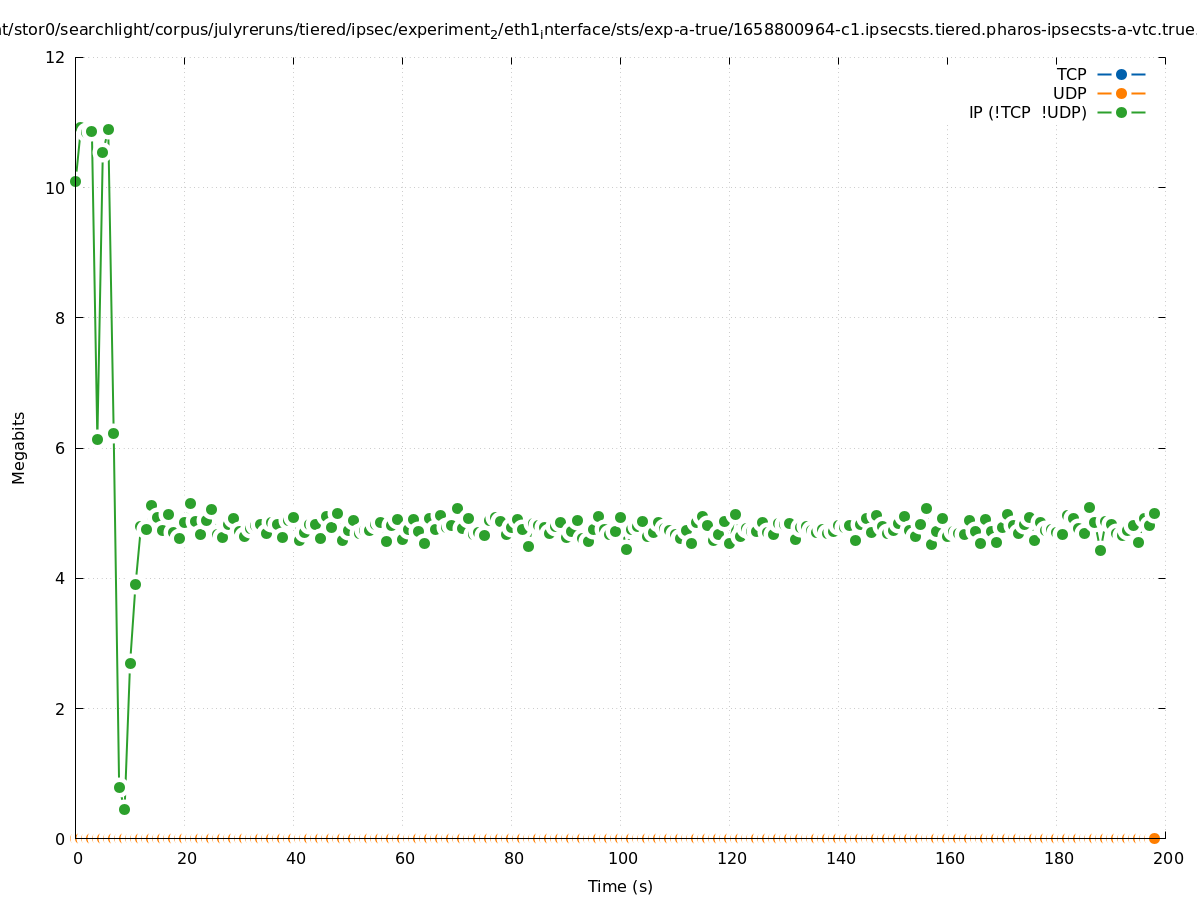Click the orange UDP data point on the x-axis
This screenshot has width=1197, height=900.
1154,838
